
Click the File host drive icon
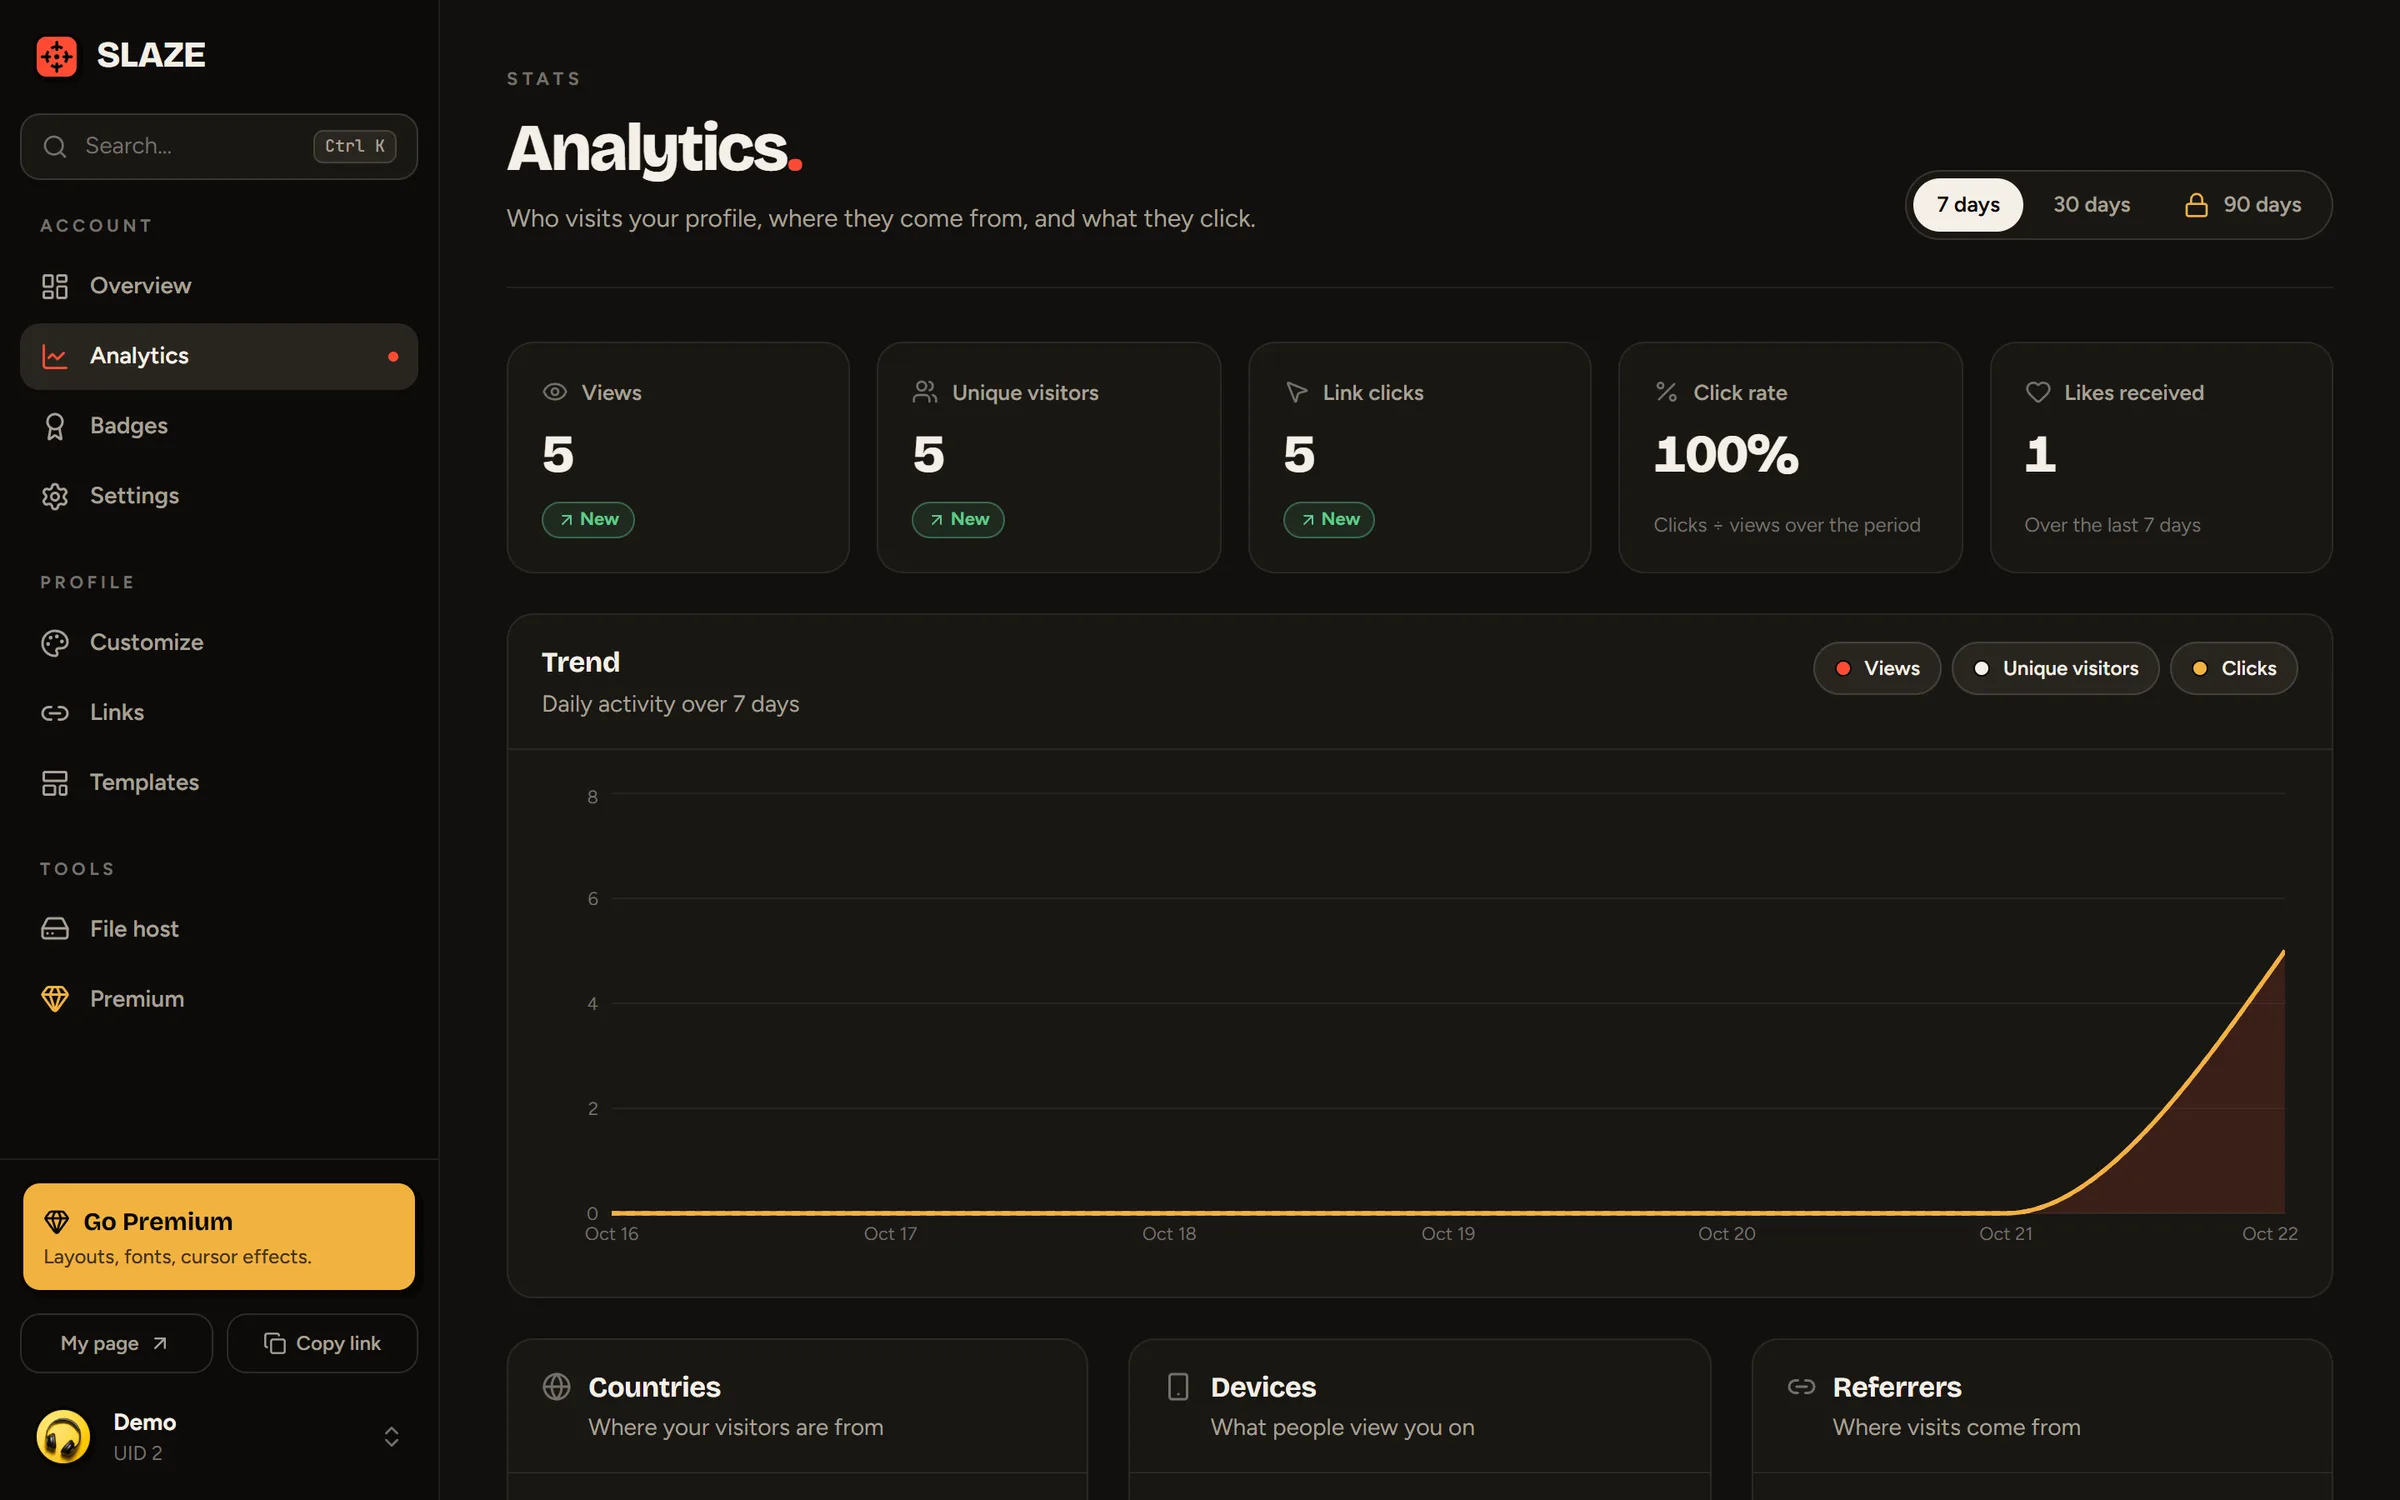(55, 929)
